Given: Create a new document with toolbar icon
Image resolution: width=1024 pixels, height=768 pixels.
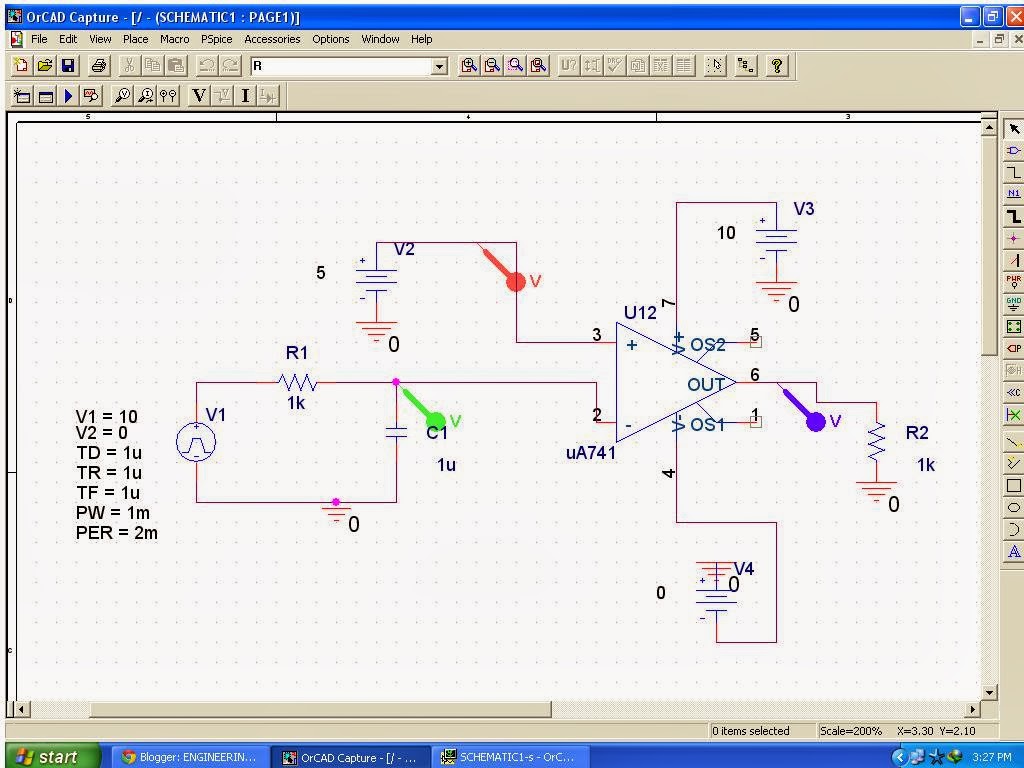Looking at the screenshot, I should pyautogui.click(x=21, y=65).
